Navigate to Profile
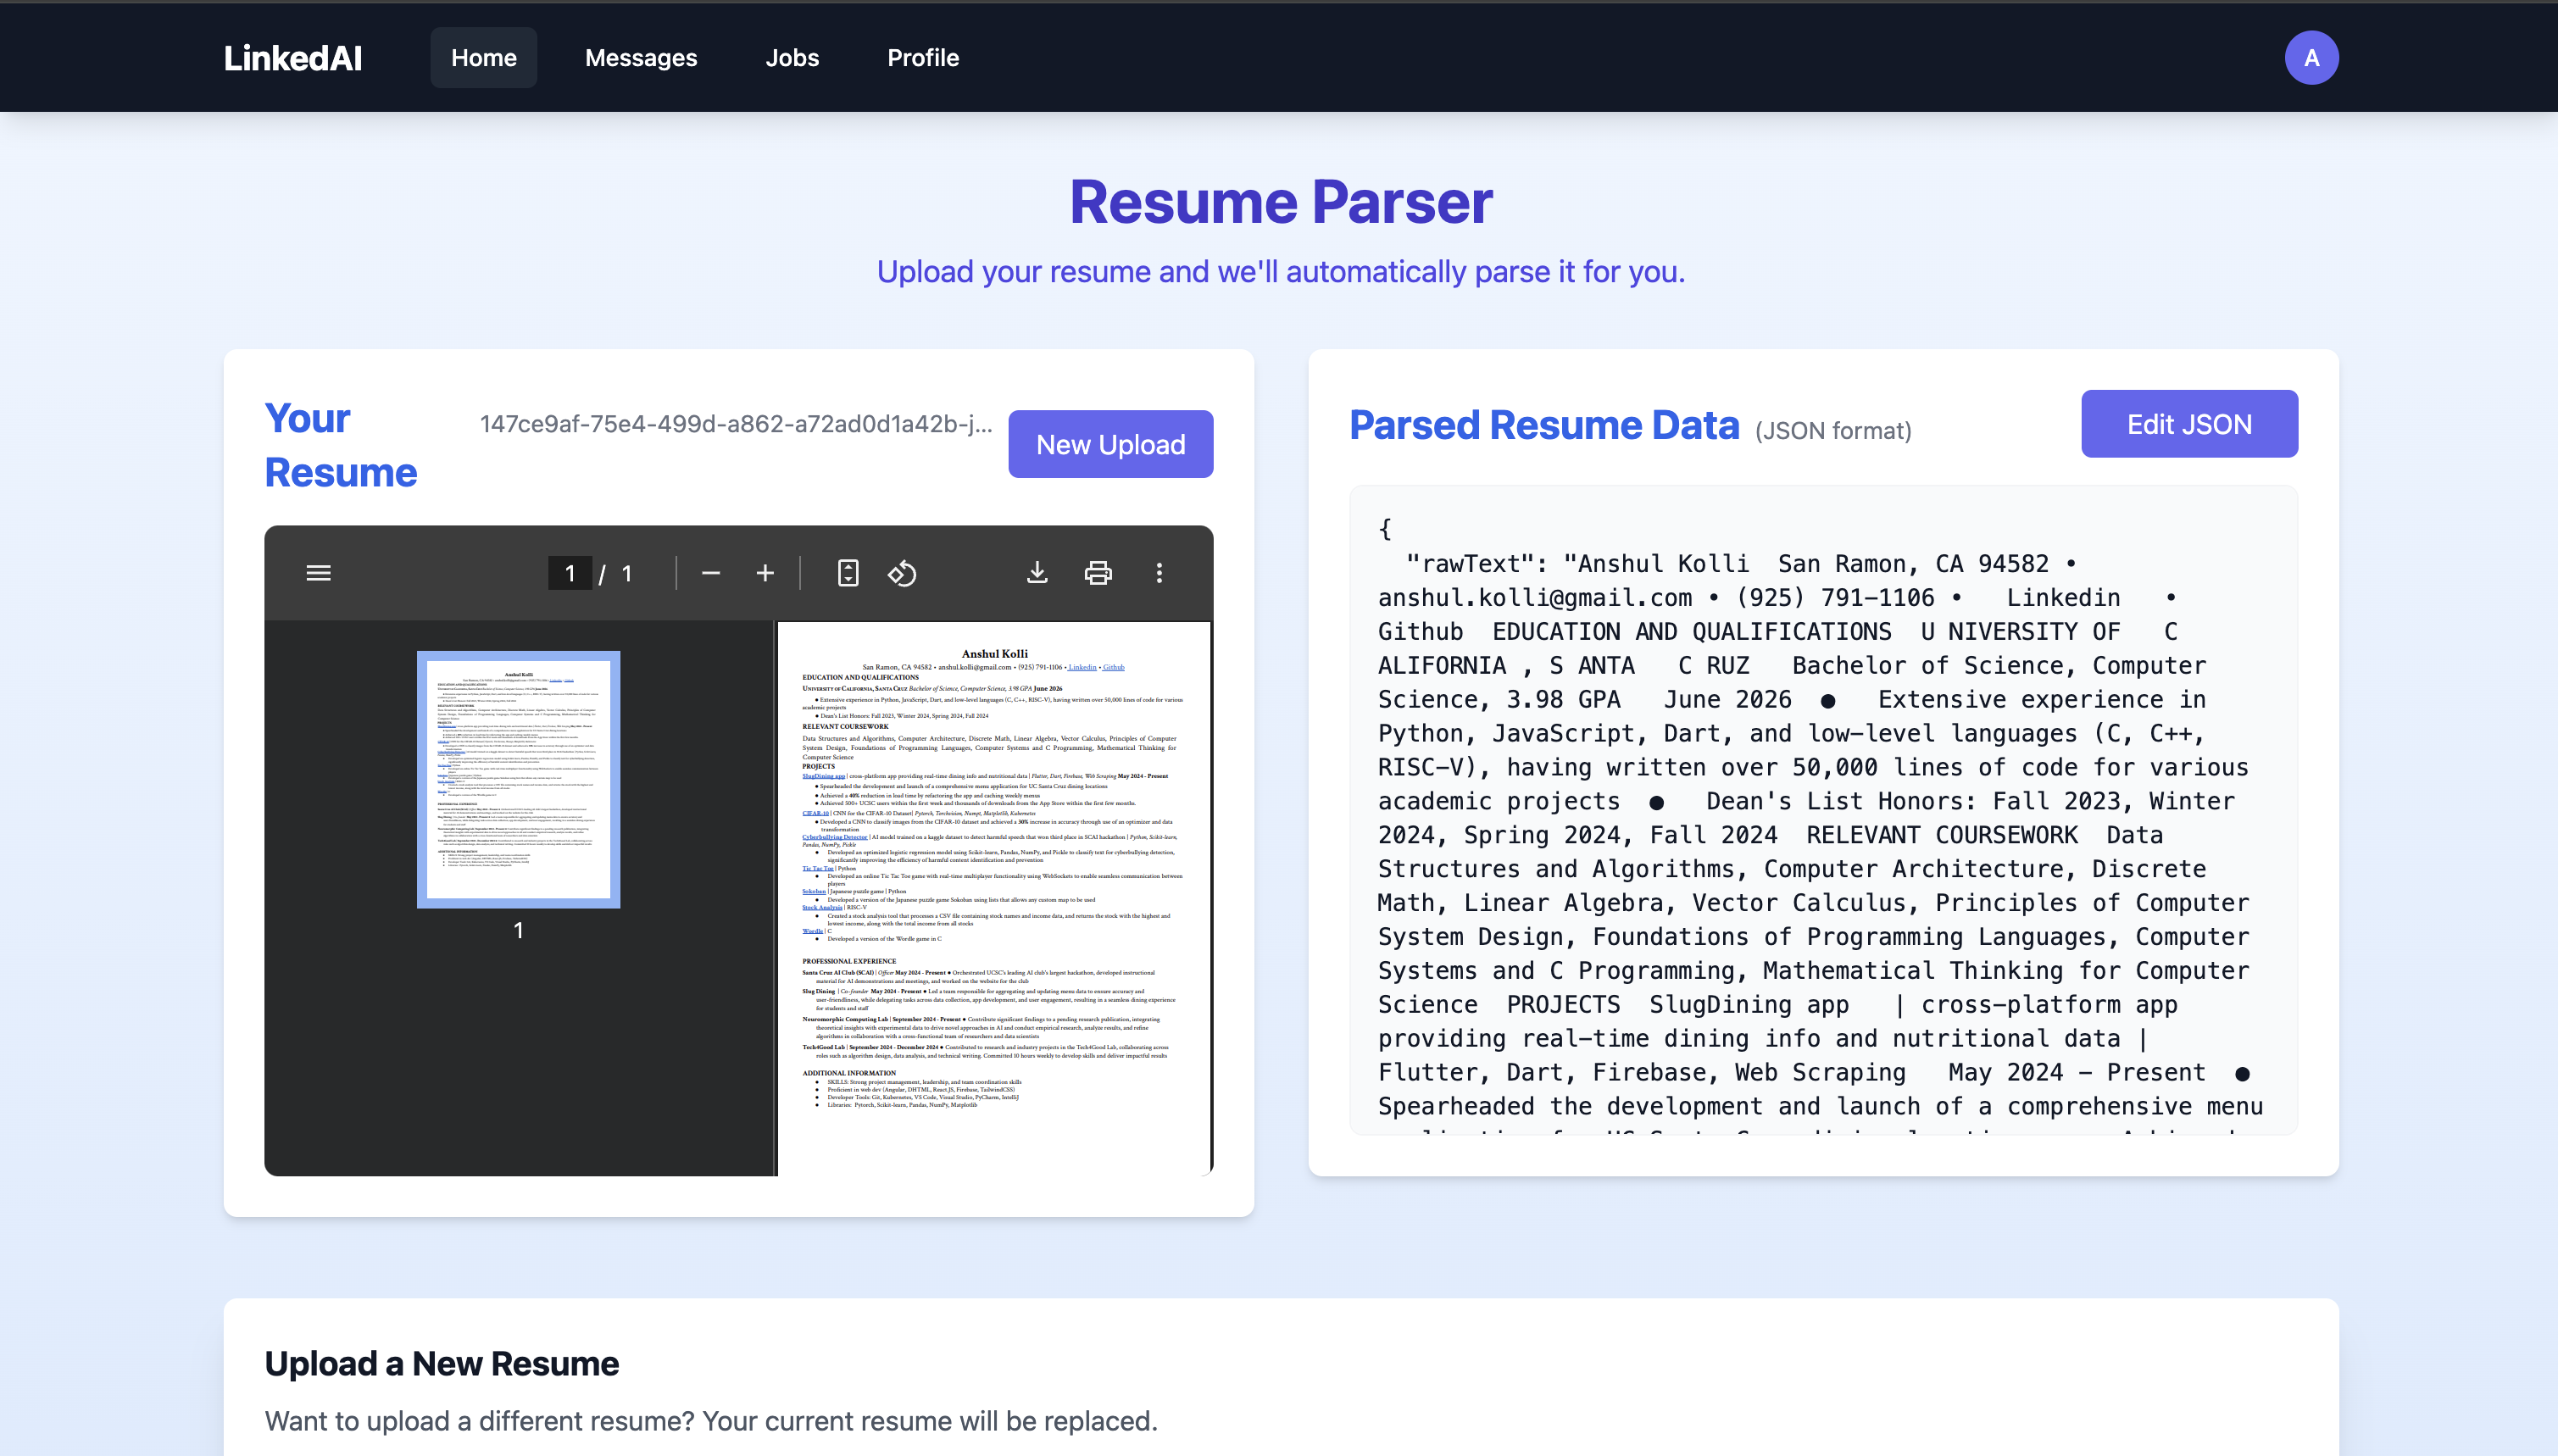This screenshot has width=2558, height=1456. 922,58
